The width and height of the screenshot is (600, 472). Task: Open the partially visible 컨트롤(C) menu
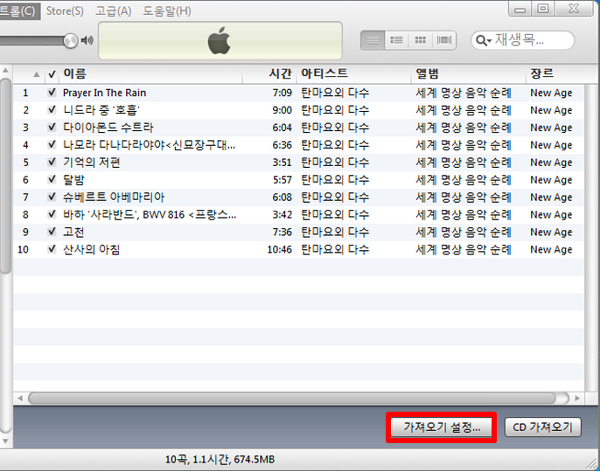(x=19, y=11)
